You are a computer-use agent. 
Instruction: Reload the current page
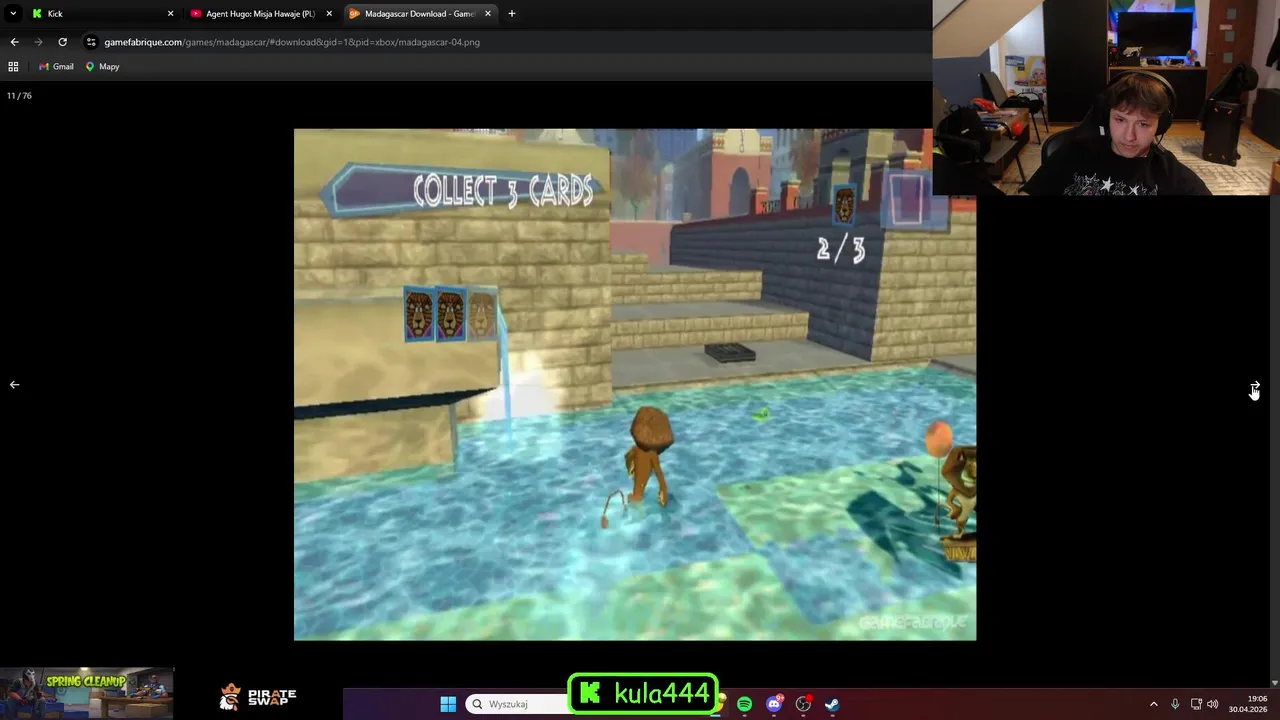click(x=62, y=42)
